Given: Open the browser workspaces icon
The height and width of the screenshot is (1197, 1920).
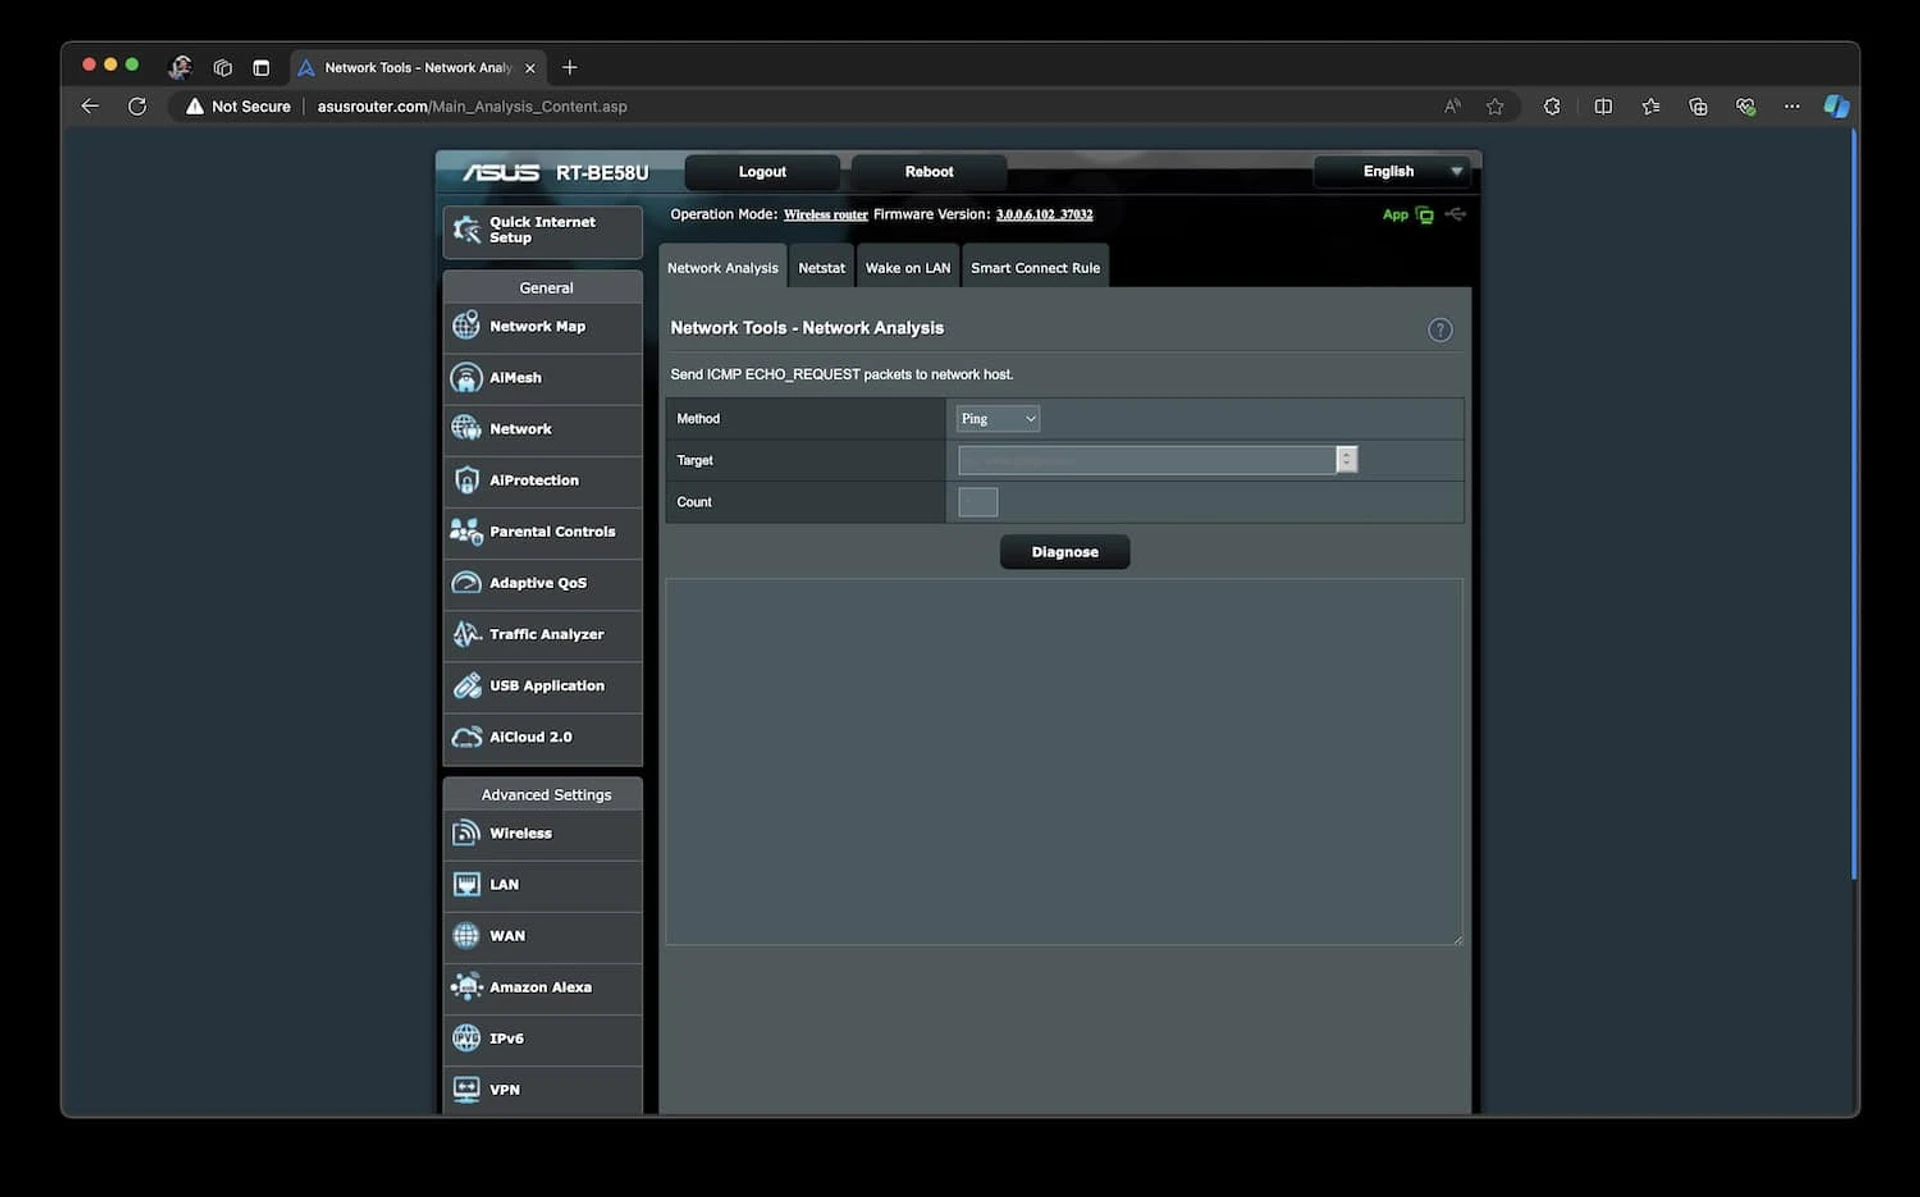Looking at the screenshot, I should [222, 68].
